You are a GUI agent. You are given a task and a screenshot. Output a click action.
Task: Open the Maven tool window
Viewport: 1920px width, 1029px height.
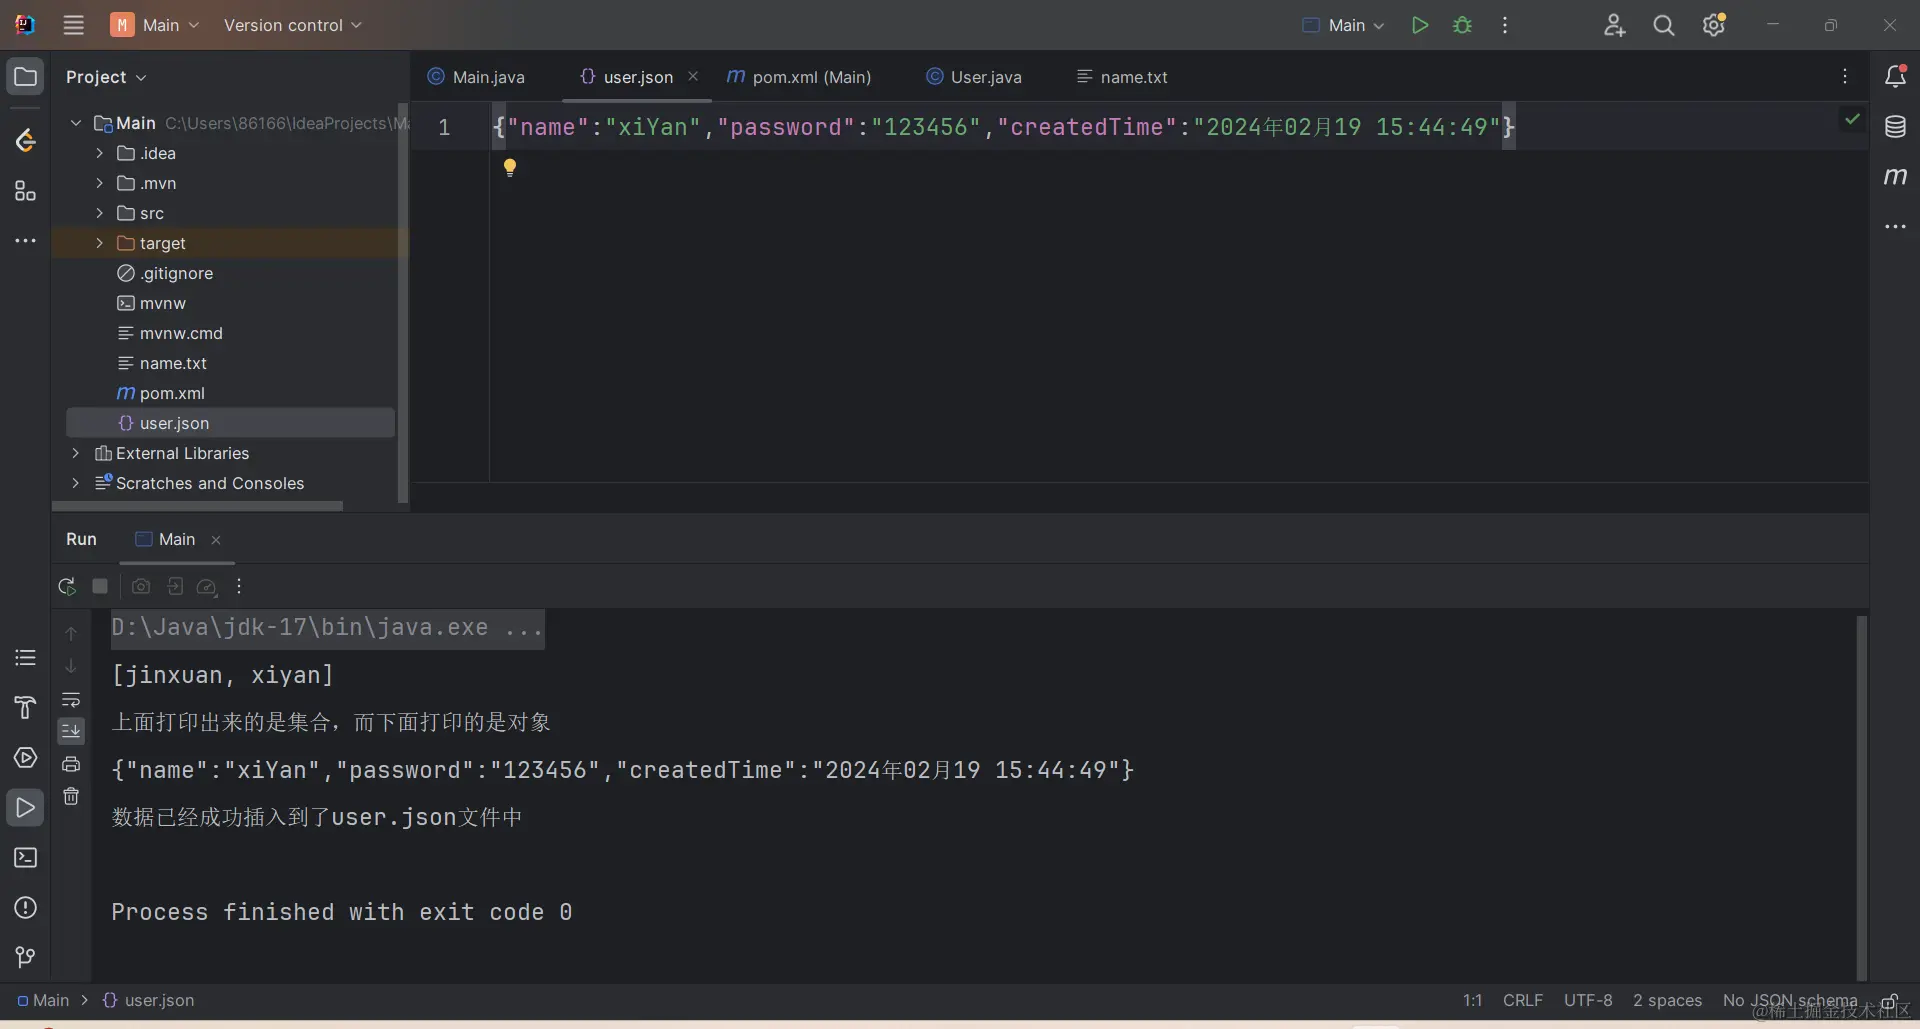(x=1895, y=177)
